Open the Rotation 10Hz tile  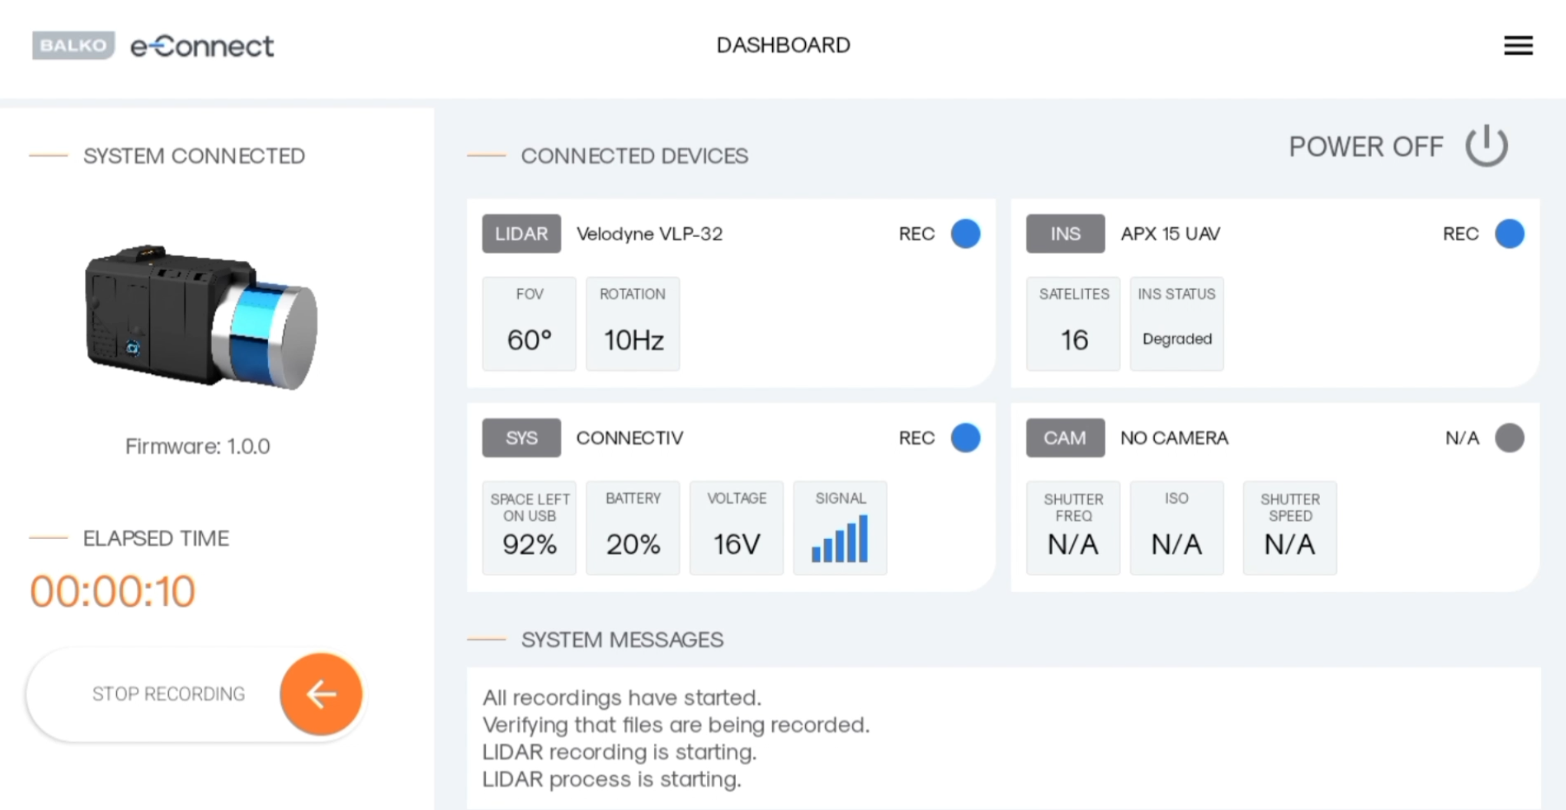click(x=633, y=324)
